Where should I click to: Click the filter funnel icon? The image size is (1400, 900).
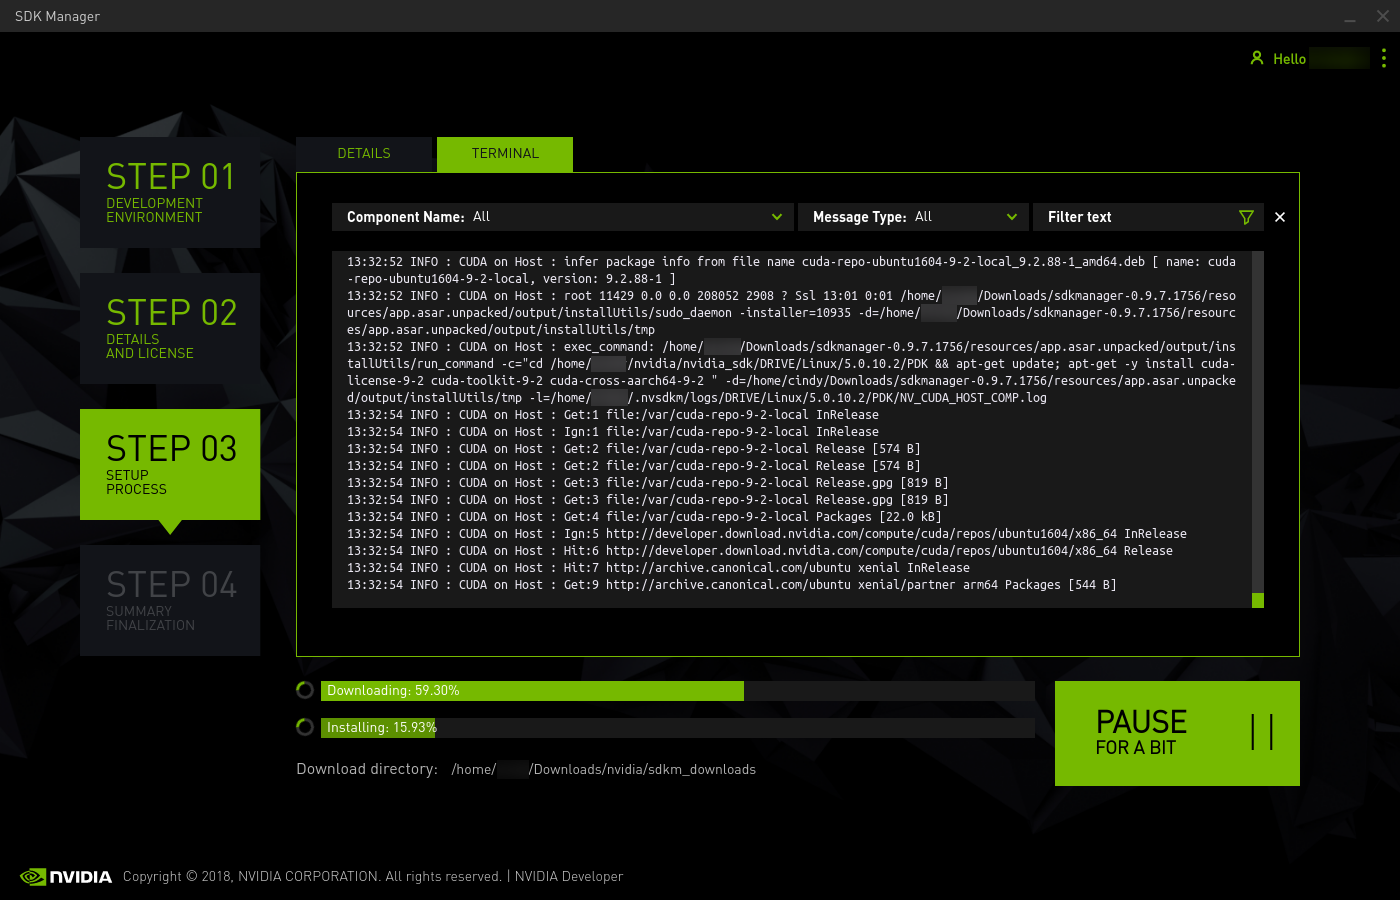click(x=1246, y=217)
